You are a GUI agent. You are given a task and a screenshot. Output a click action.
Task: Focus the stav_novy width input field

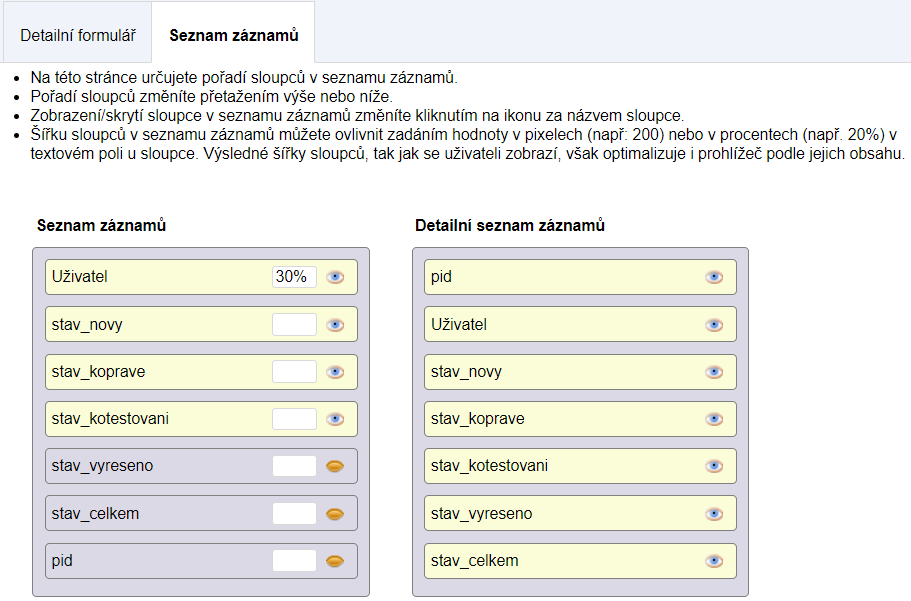[x=294, y=325]
